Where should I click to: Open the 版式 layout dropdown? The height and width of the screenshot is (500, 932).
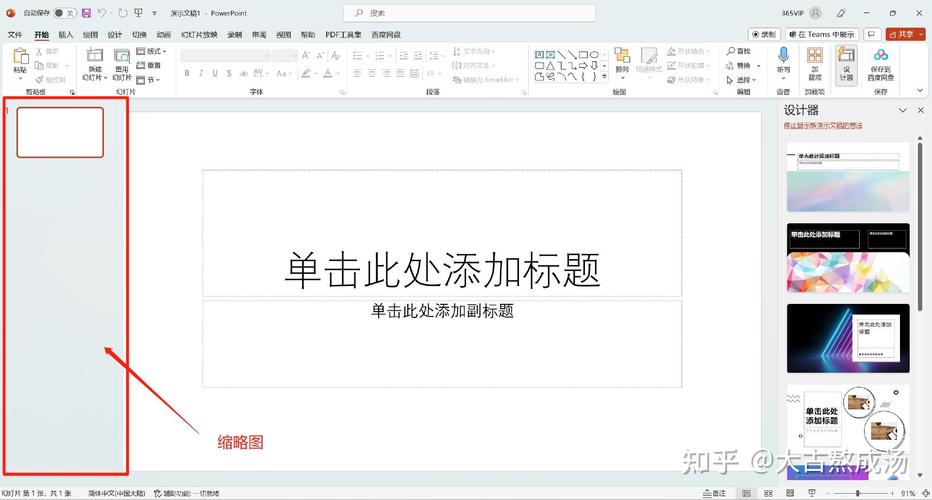click(152, 51)
